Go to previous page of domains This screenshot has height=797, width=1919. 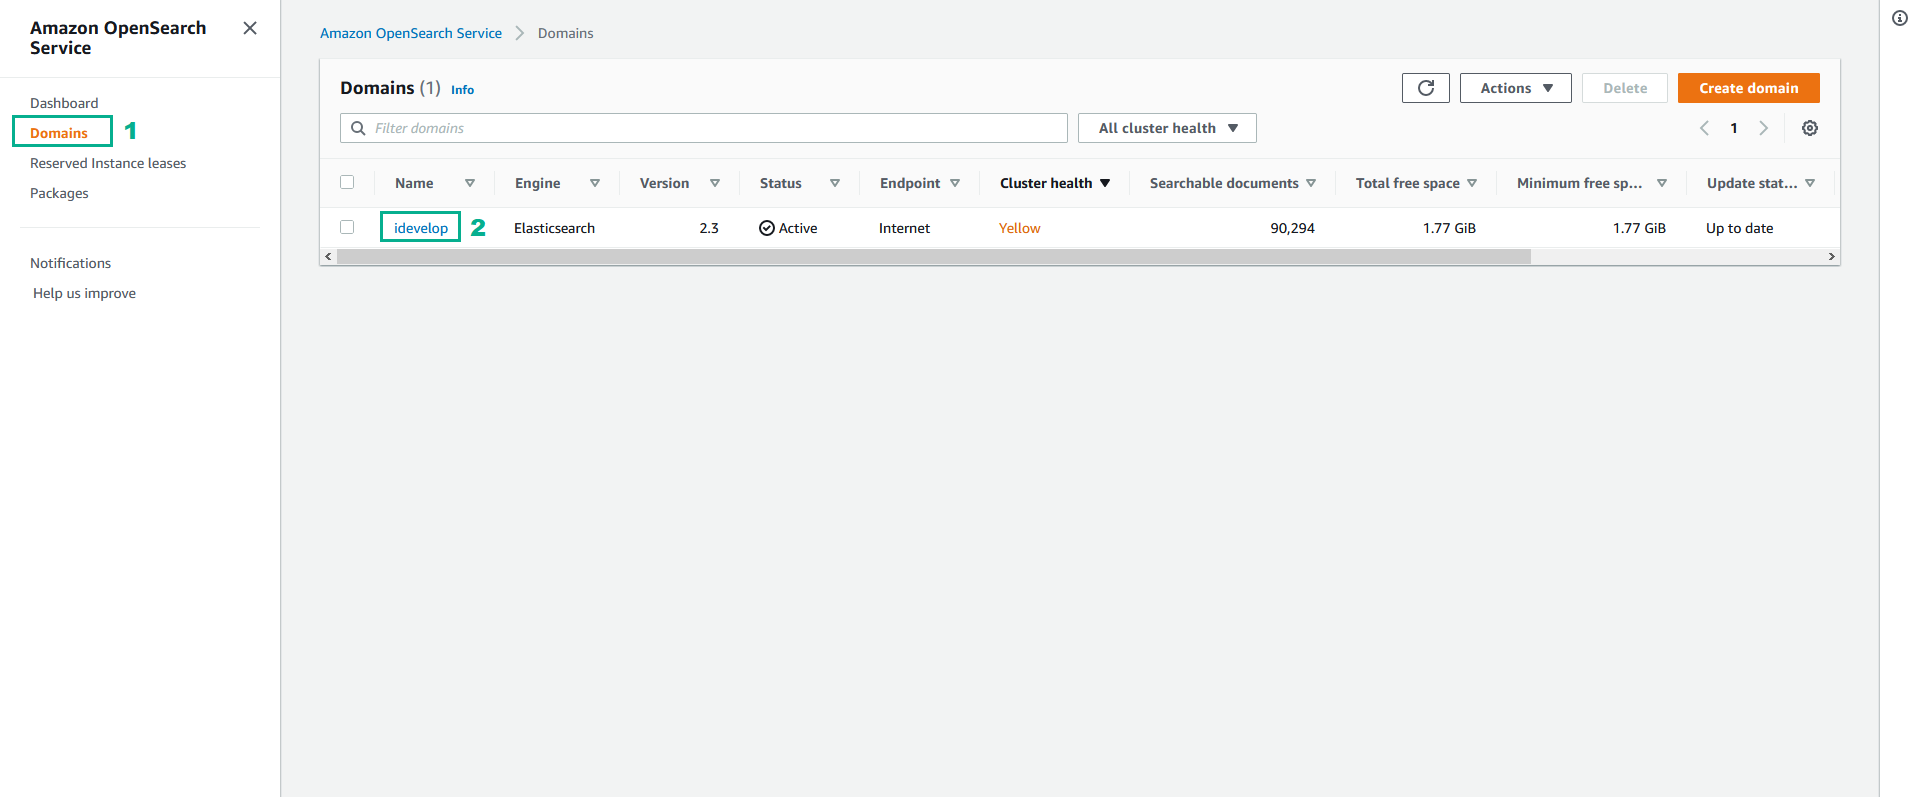[1704, 128]
